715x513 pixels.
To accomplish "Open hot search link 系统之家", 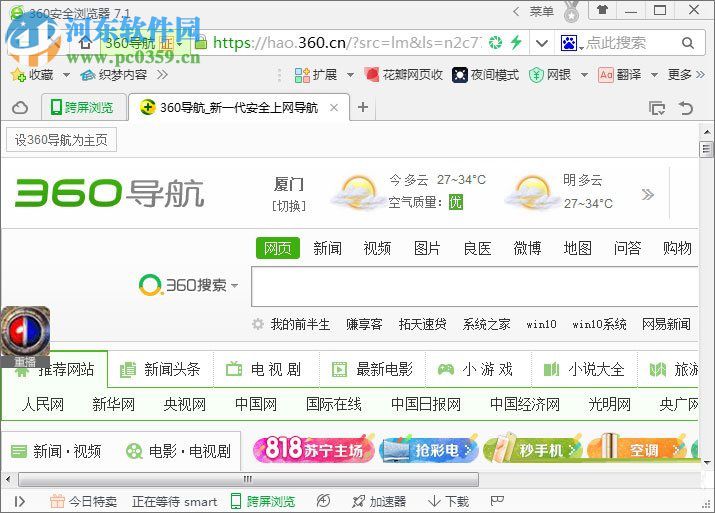I will point(486,324).
